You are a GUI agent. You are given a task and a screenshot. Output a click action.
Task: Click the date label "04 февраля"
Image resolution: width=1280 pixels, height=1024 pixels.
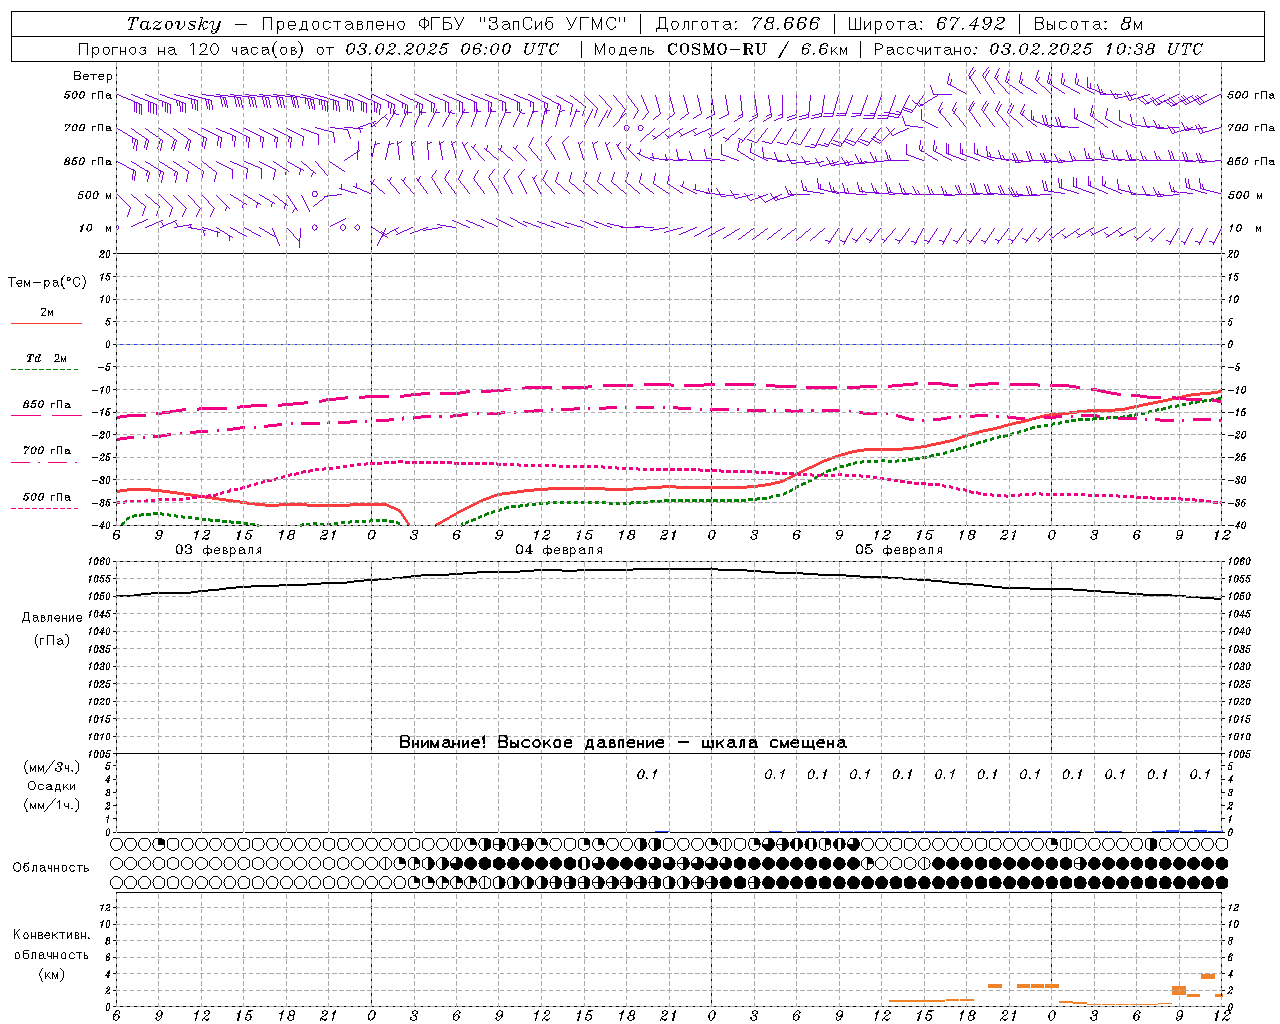[559, 550]
